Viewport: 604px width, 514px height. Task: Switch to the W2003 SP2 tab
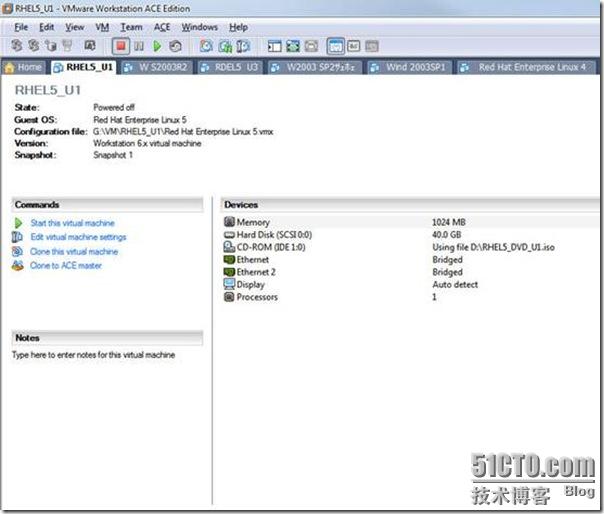tap(315, 67)
